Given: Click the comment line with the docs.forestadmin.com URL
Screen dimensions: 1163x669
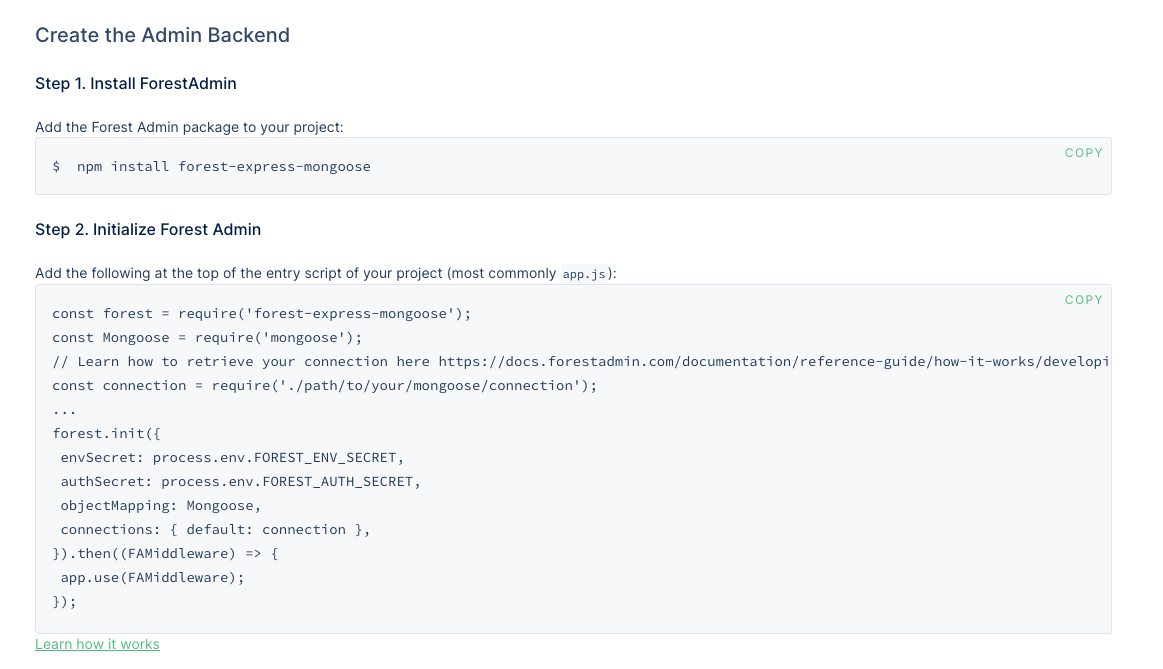Looking at the screenshot, I should [x=581, y=361].
